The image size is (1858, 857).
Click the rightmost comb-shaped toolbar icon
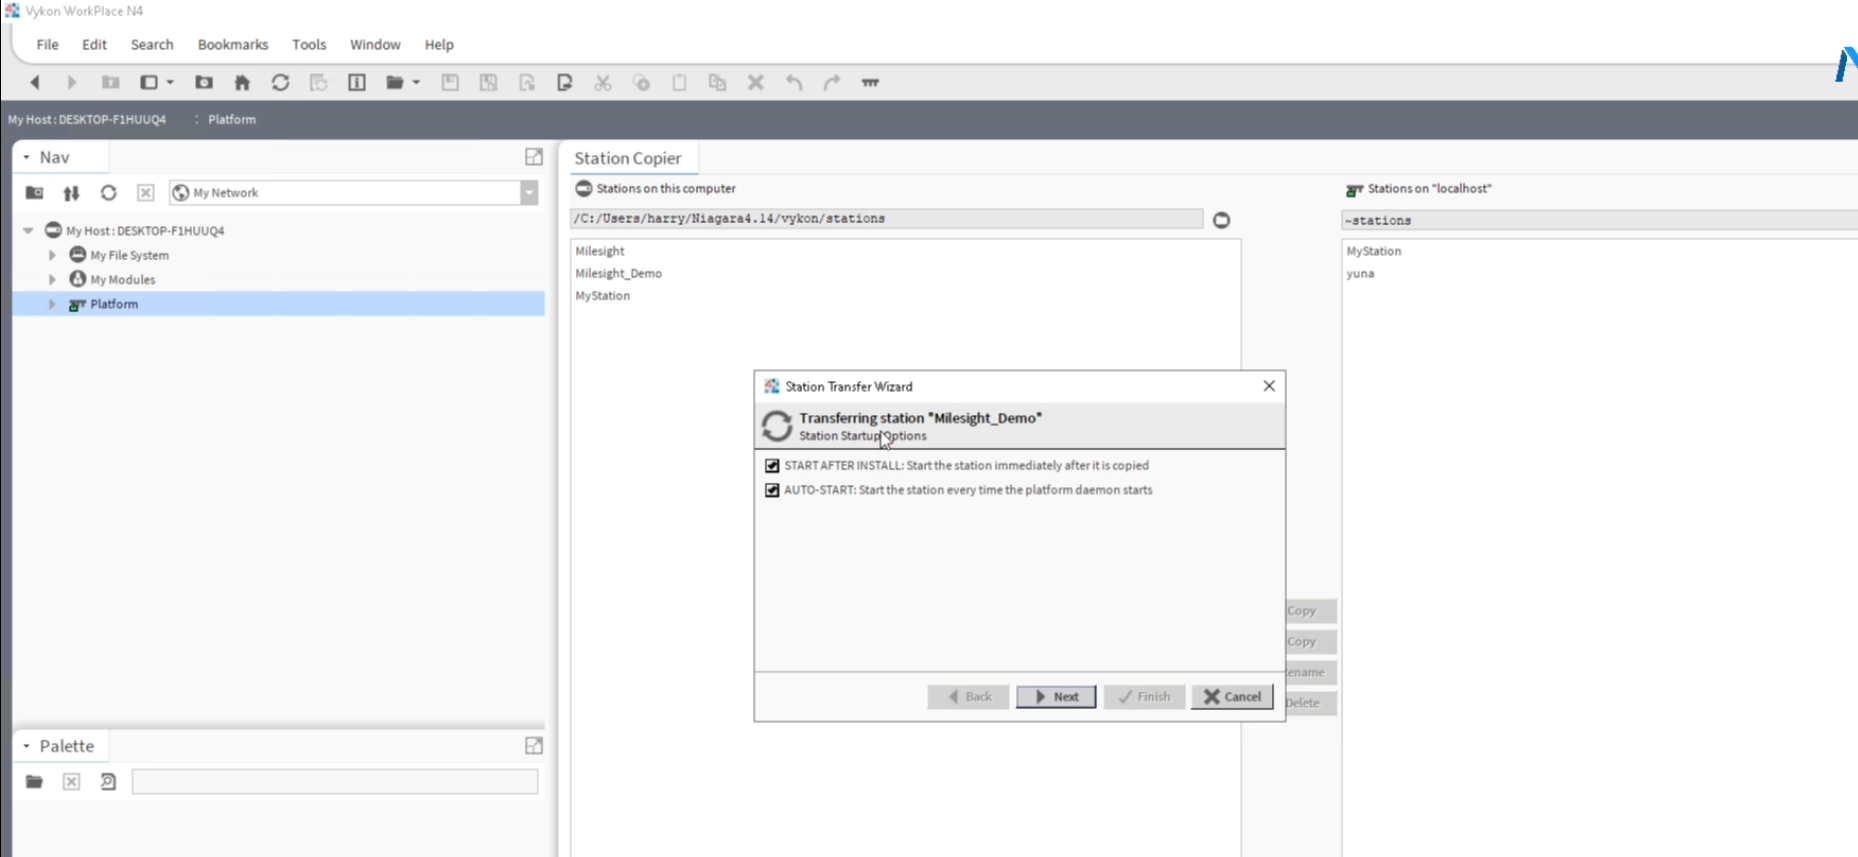coord(870,83)
